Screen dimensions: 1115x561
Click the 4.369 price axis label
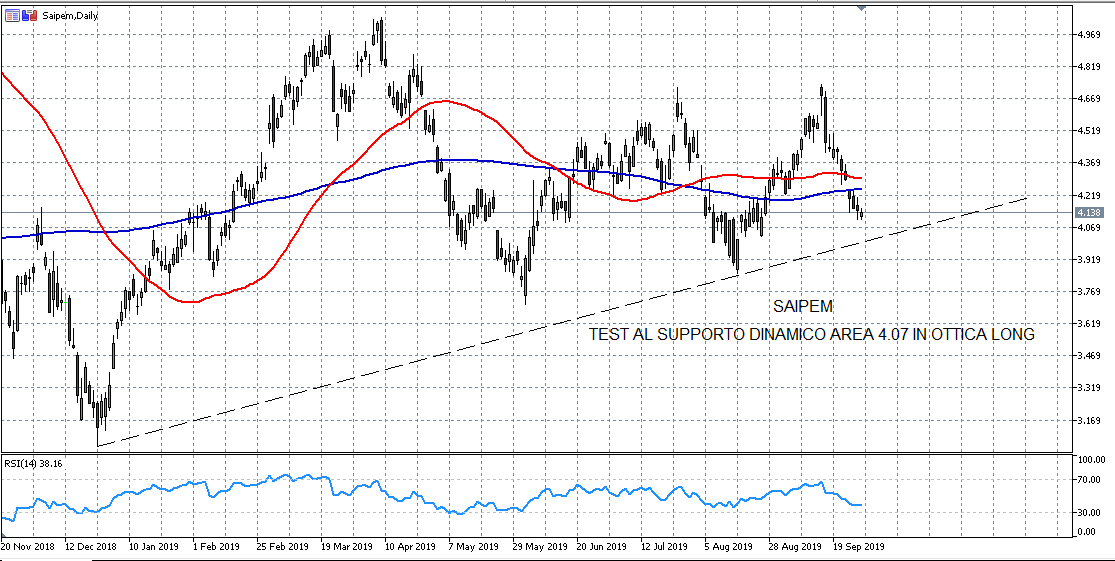(1089, 163)
